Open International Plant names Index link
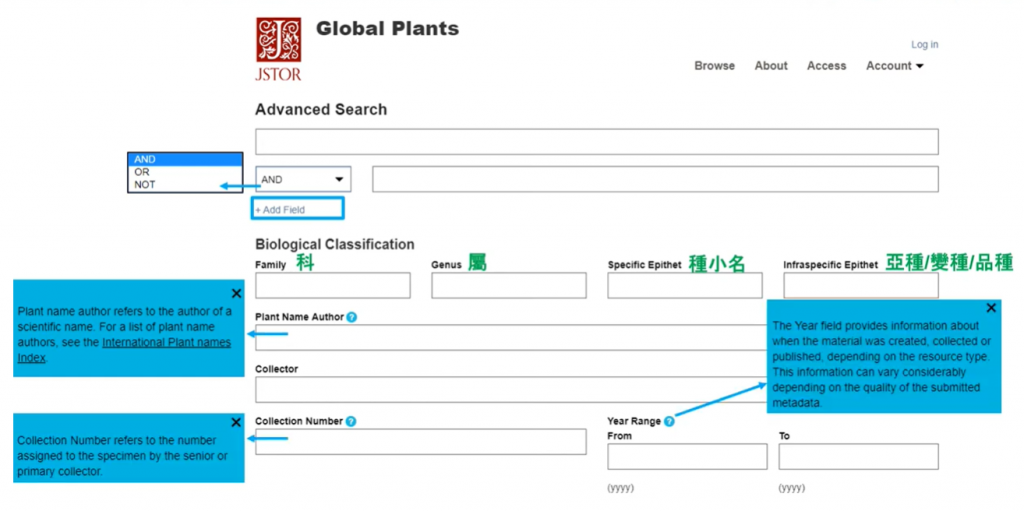The height and width of the screenshot is (511, 1024). (x=166, y=343)
